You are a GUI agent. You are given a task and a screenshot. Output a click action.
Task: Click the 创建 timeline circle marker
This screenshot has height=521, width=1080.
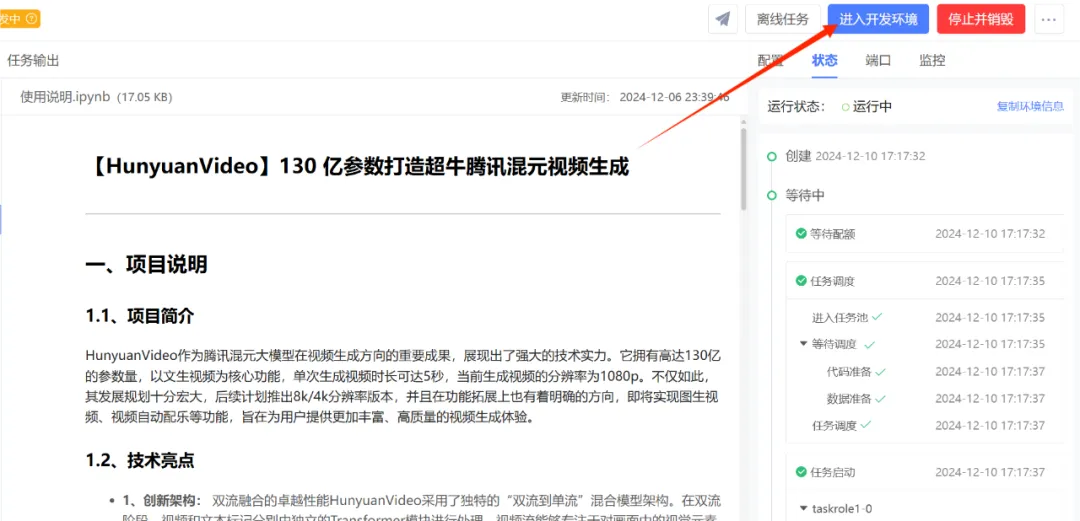click(x=772, y=156)
